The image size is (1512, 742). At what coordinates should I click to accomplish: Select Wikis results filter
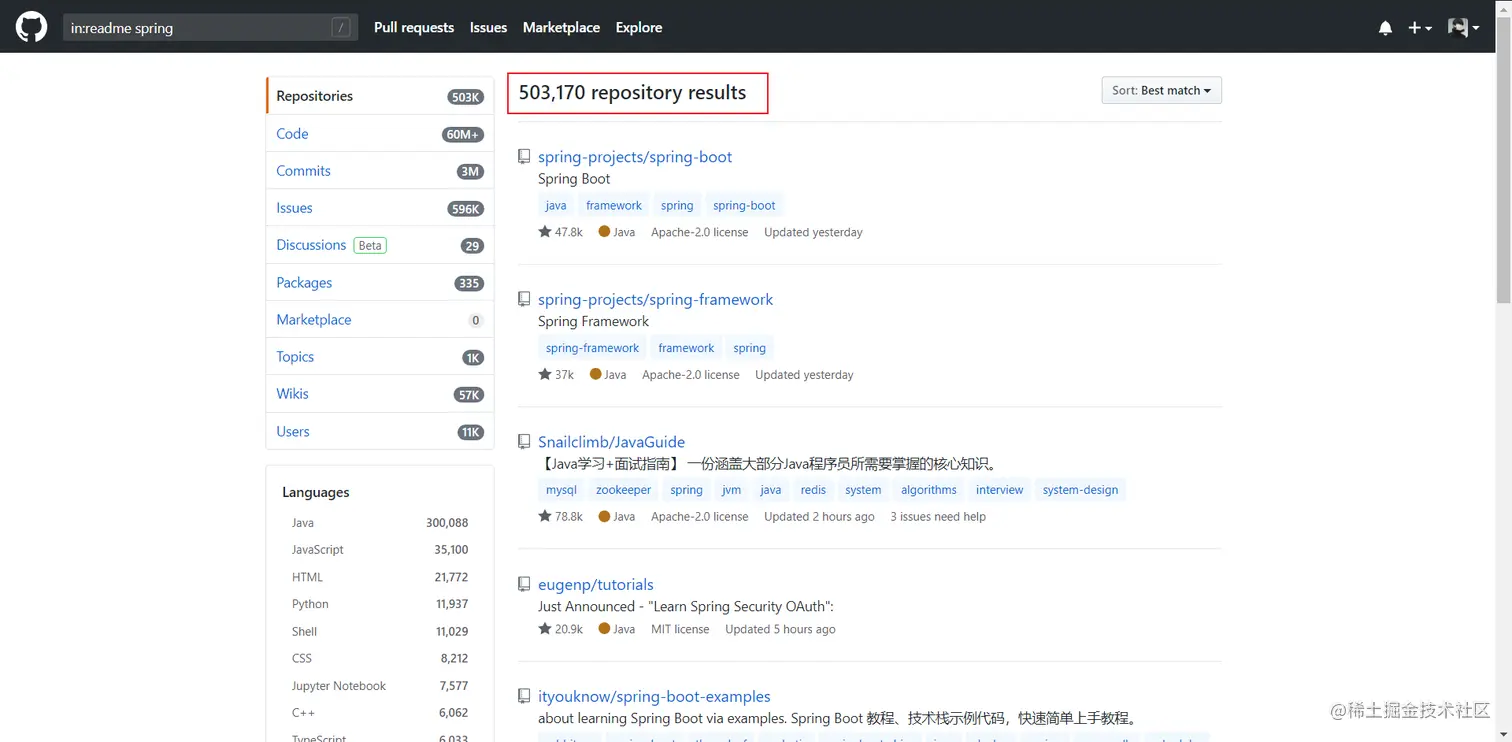[380, 394]
